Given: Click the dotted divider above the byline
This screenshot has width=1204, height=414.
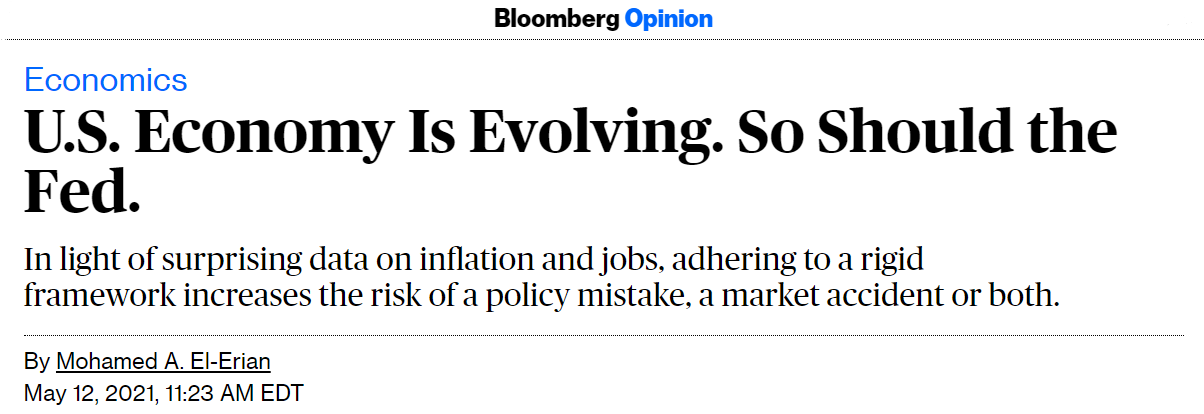Looking at the screenshot, I should coord(602,335).
